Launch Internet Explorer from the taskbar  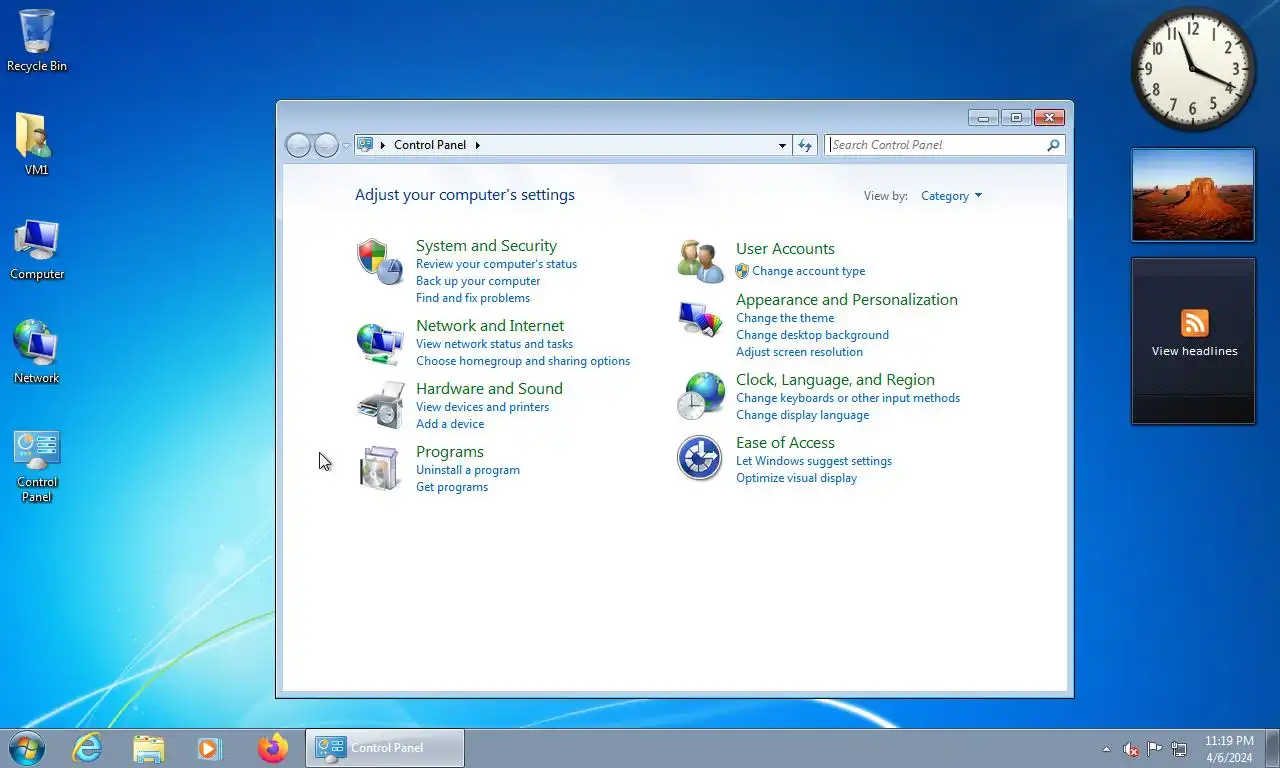[x=88, y=748]
